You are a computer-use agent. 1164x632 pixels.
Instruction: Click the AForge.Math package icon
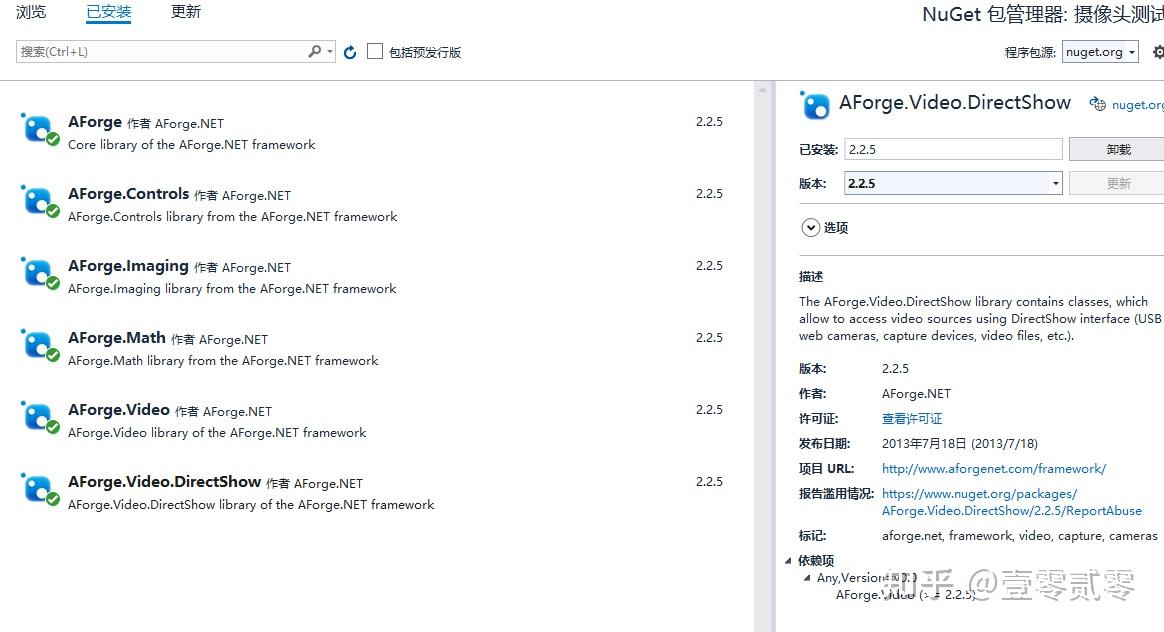[40, 344]
